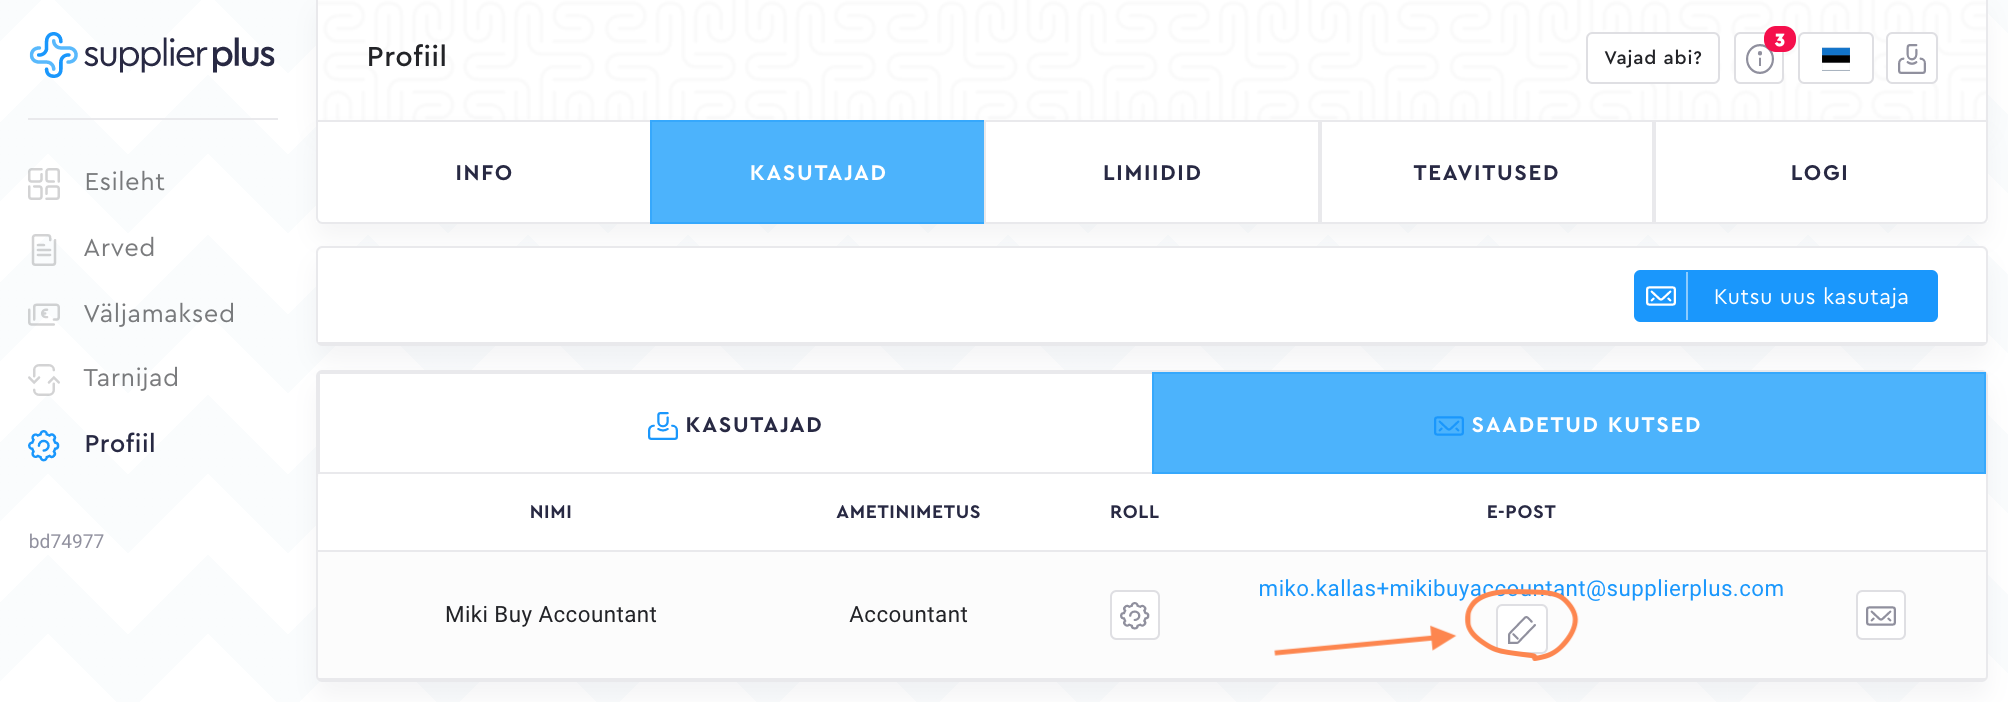Viewport: 2008px width, 702px height.
Task: Navigate to Tarnijad in the sidebar
Action: 131,378
